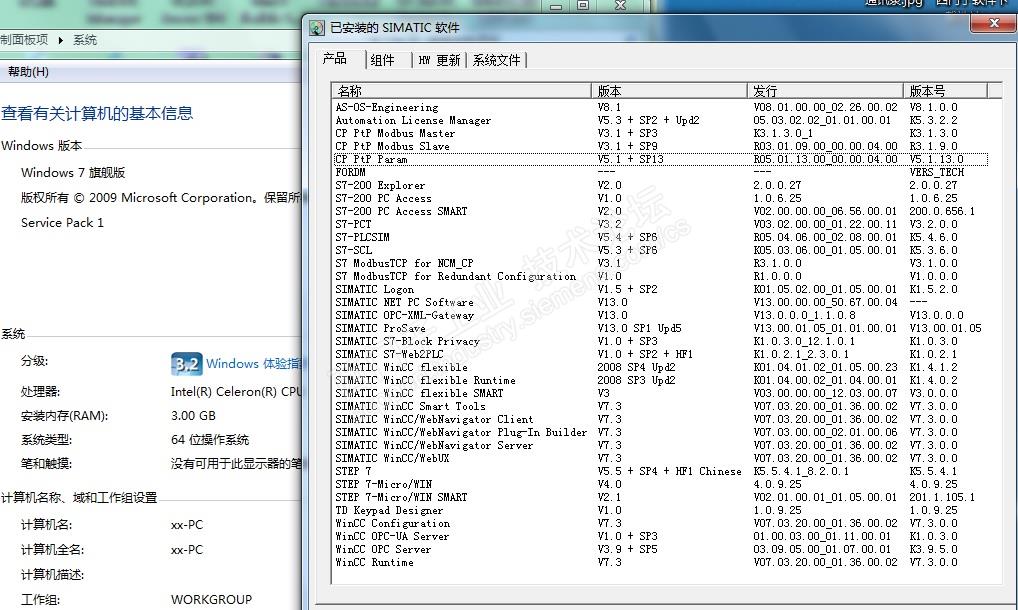The width and height of the screenshot is (1018, 610).
Task: Select SIMATIC WinCC/WebNavigator Plug-In Builder row
Action: (x=660, y=432)
